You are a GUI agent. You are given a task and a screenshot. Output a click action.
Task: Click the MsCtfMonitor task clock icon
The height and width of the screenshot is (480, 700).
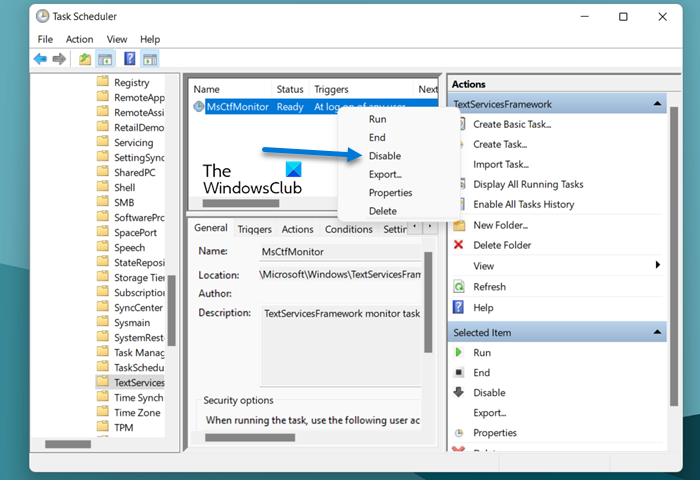coord(198,107)
